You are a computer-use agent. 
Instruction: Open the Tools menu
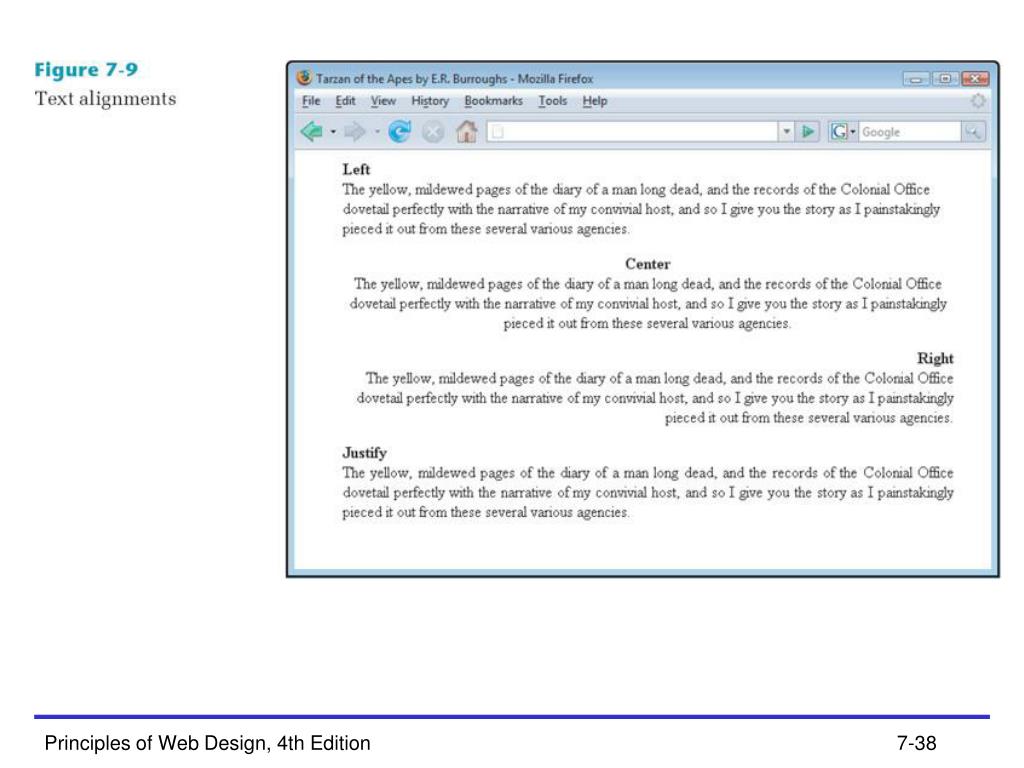[552, 101]
